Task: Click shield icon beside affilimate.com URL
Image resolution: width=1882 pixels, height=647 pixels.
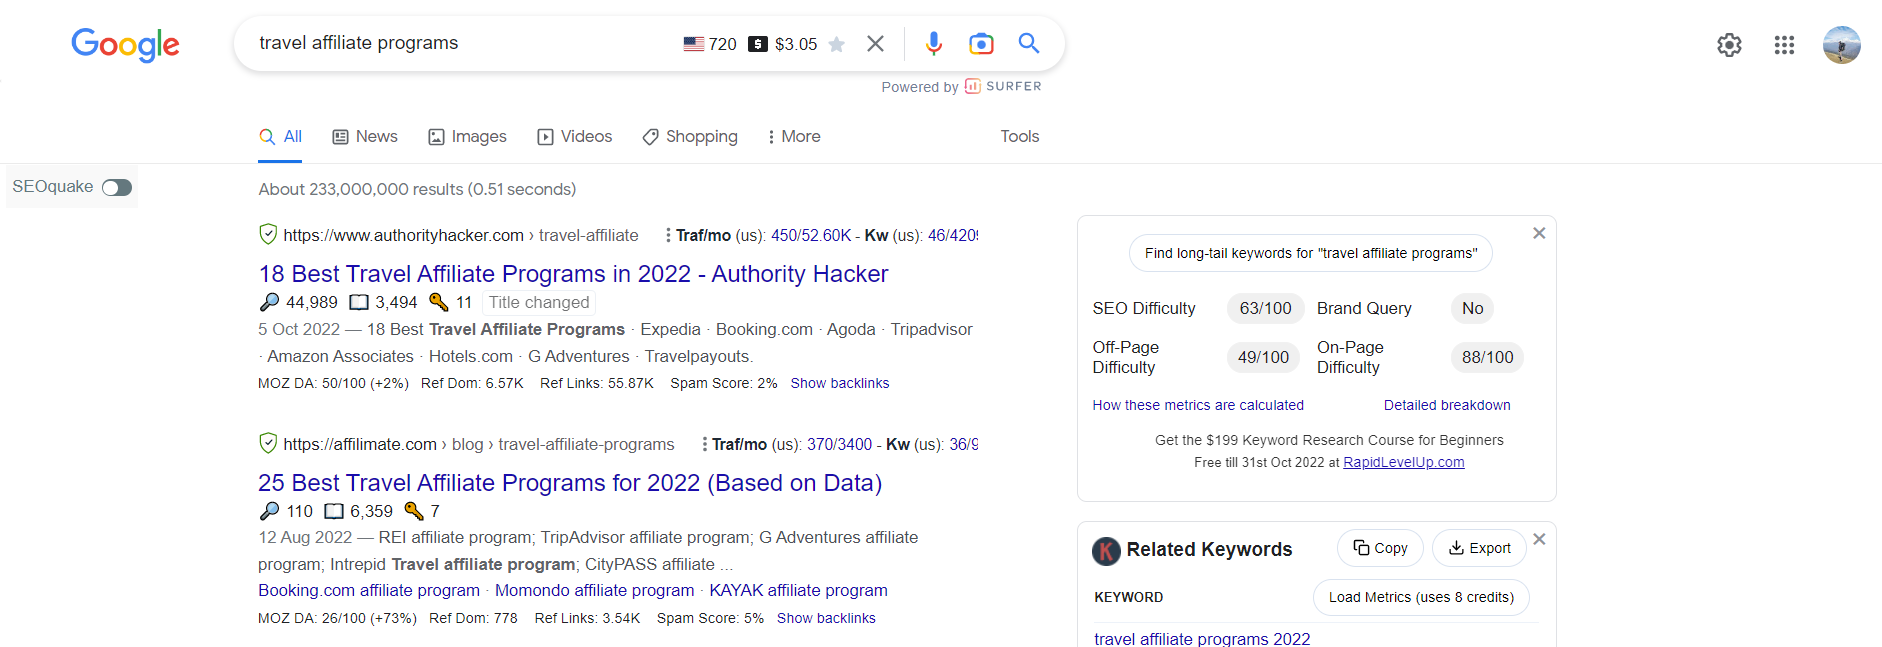Action: (268, 443)
